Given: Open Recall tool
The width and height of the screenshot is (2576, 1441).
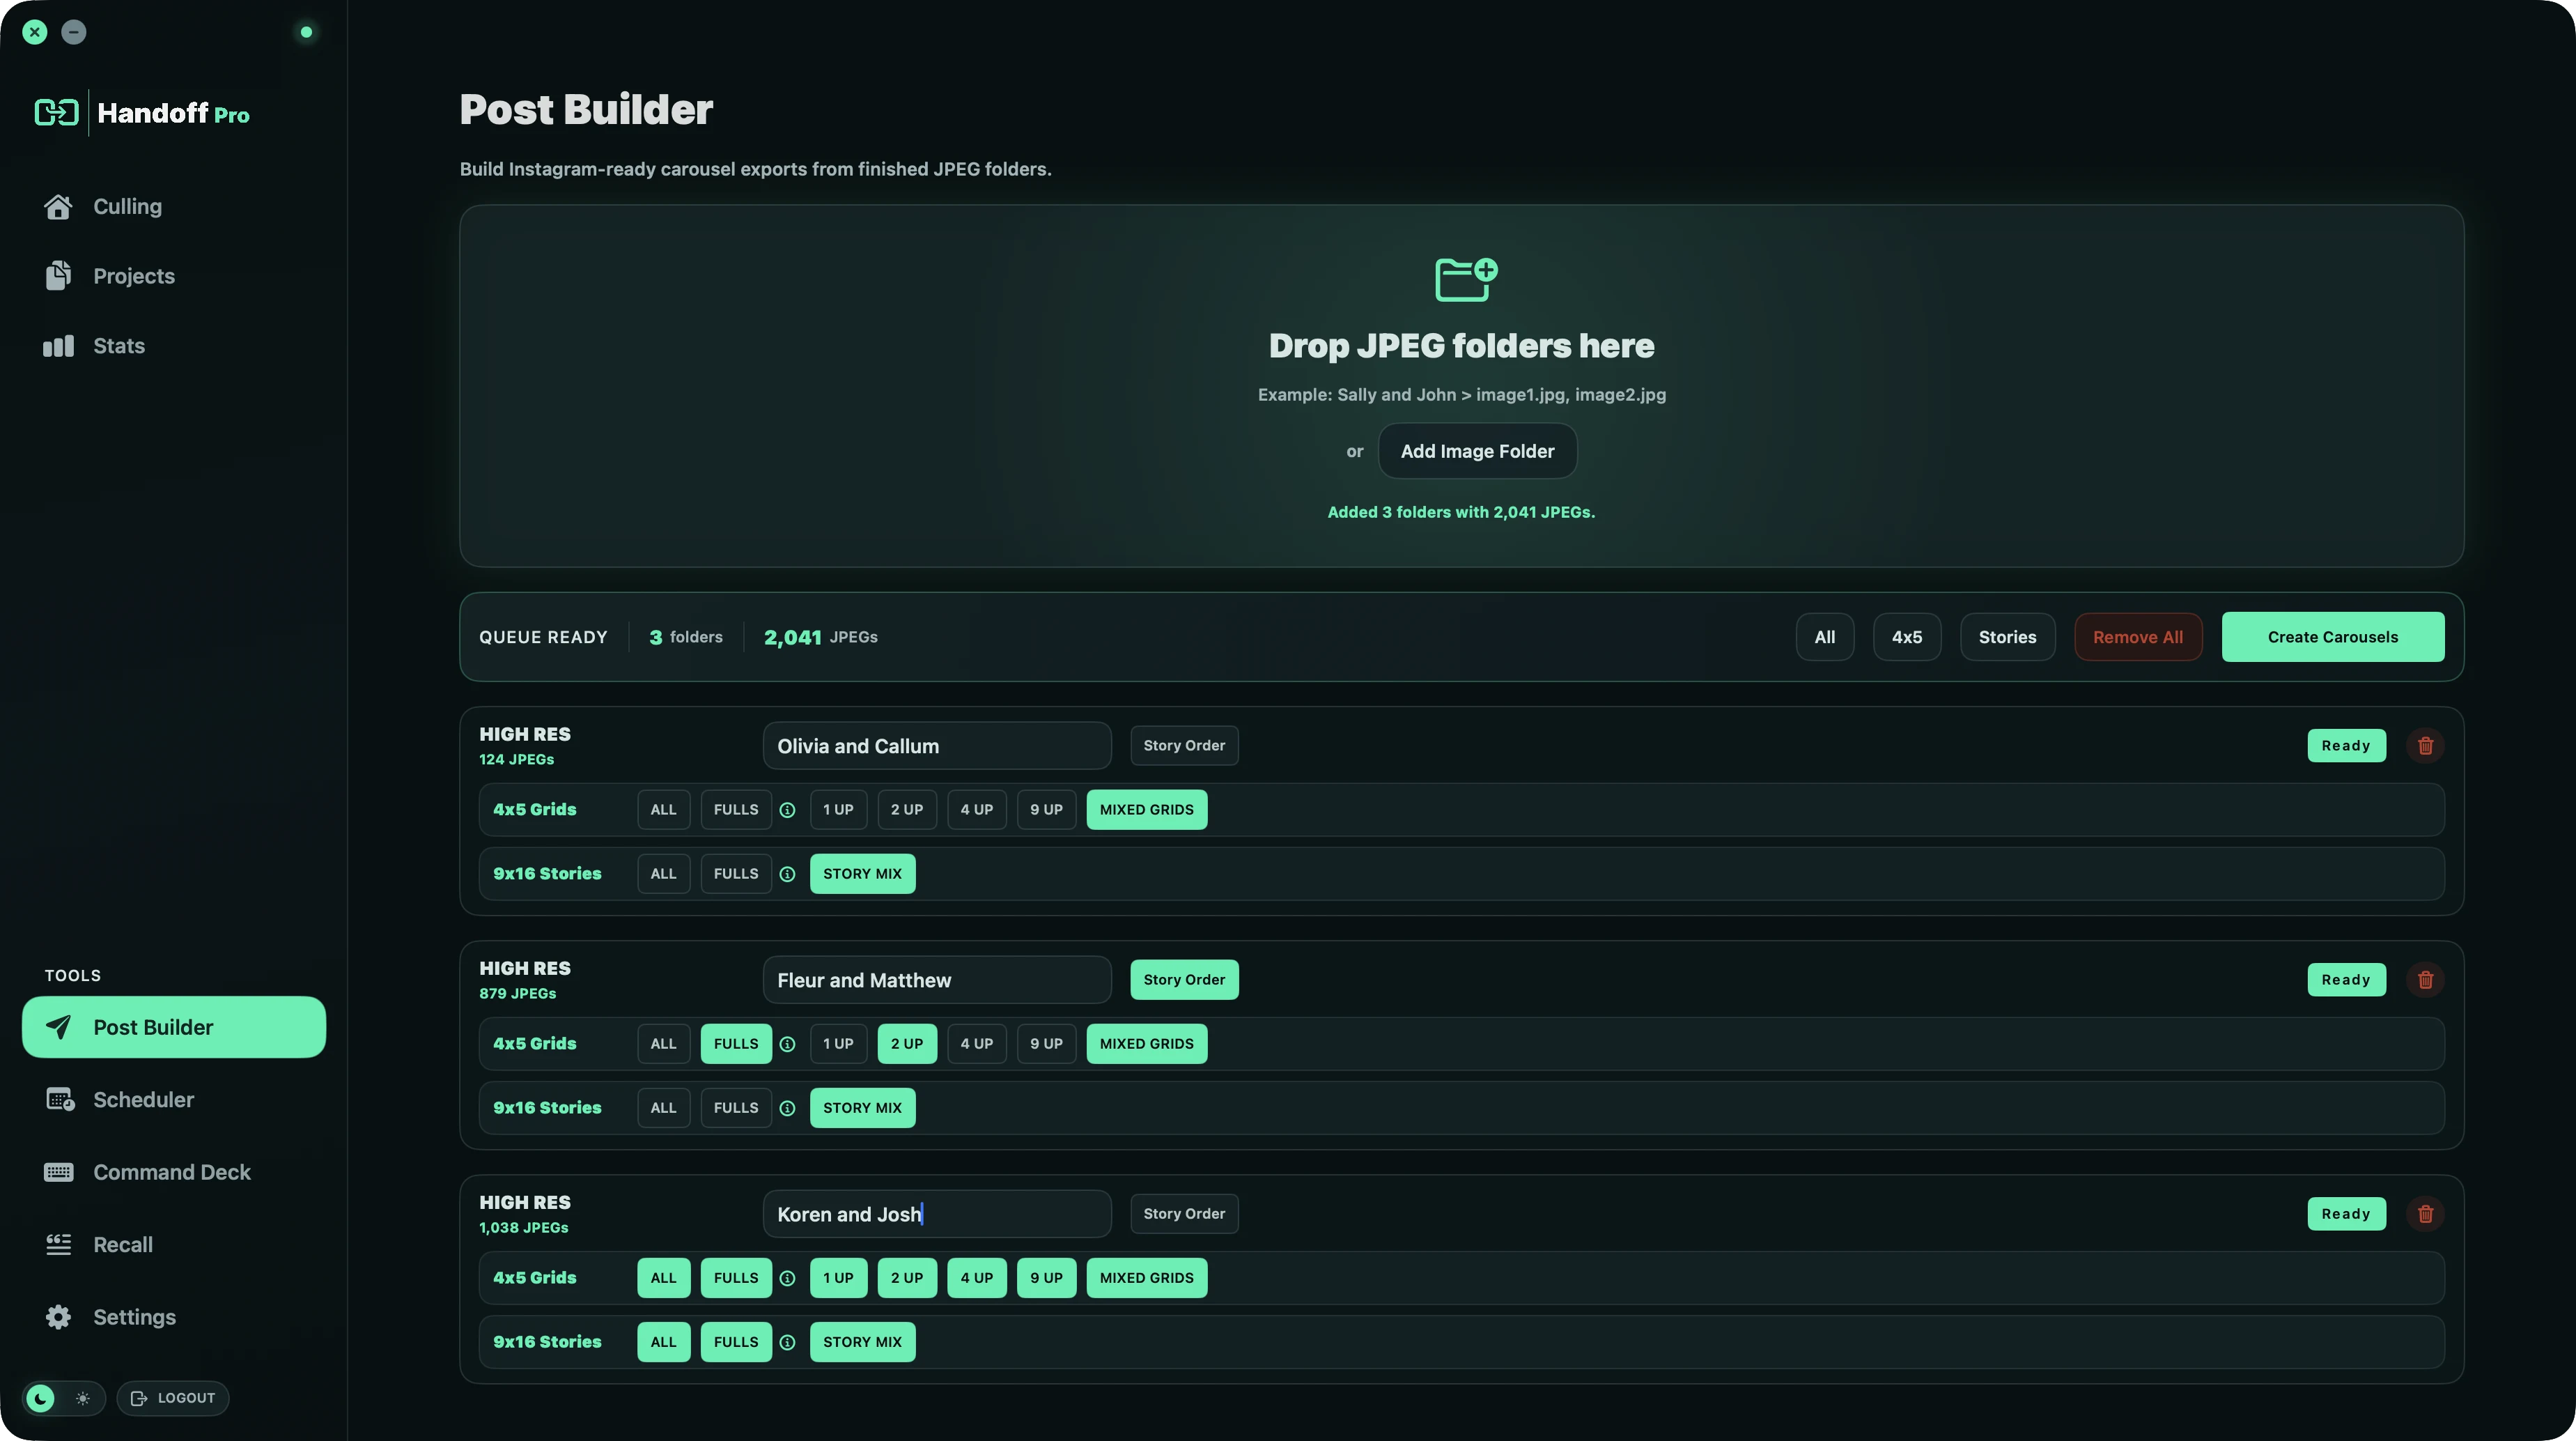Looking at the screenshot, I should [123, 1245].
